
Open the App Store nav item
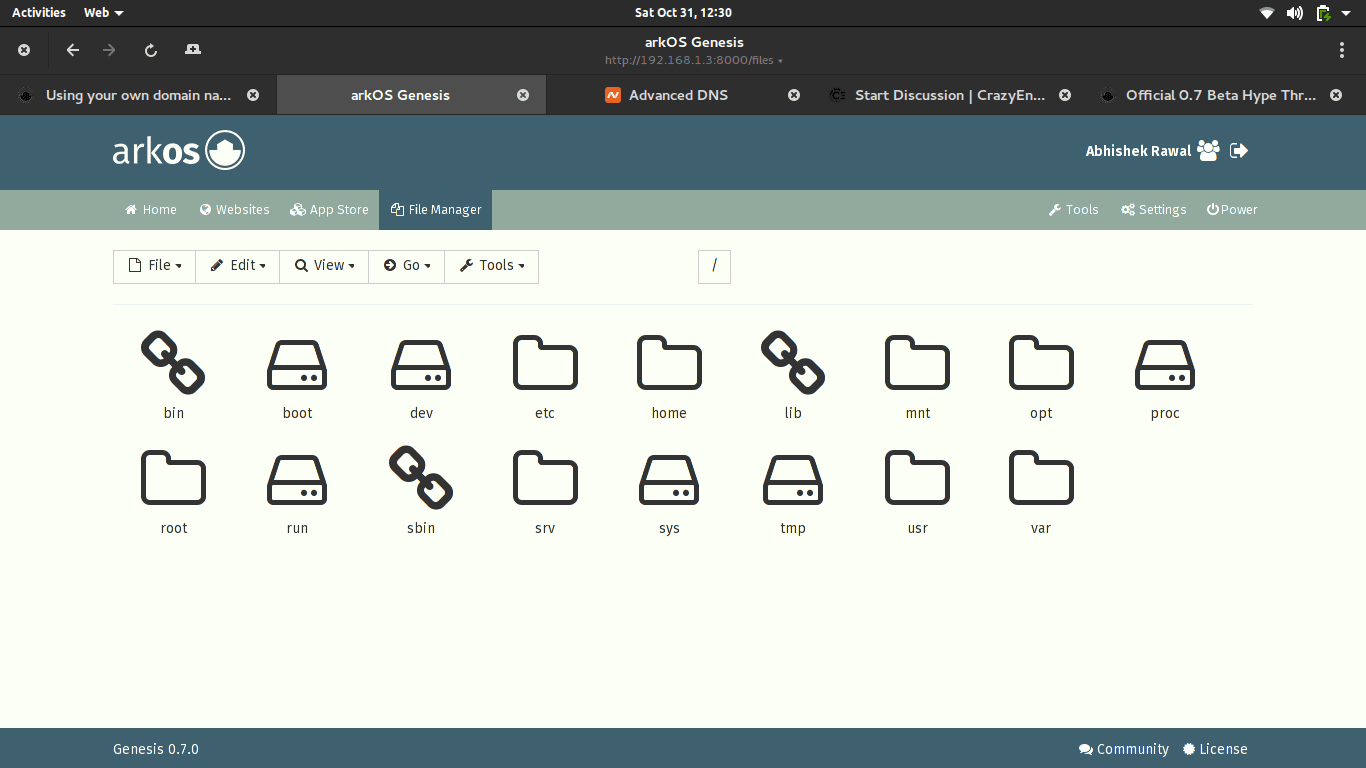point(329,210)
